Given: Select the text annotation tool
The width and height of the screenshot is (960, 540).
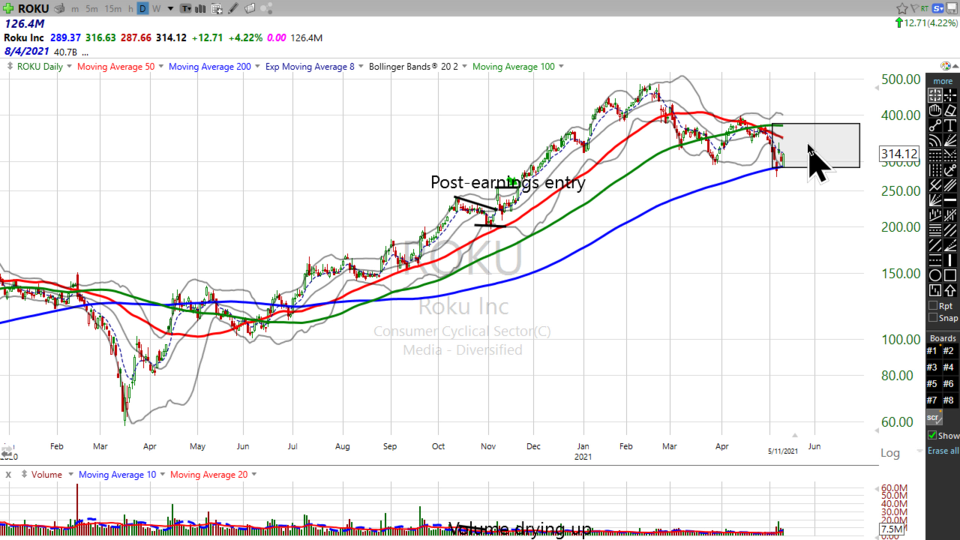Looking at the screenshot, I should [948, 126].
